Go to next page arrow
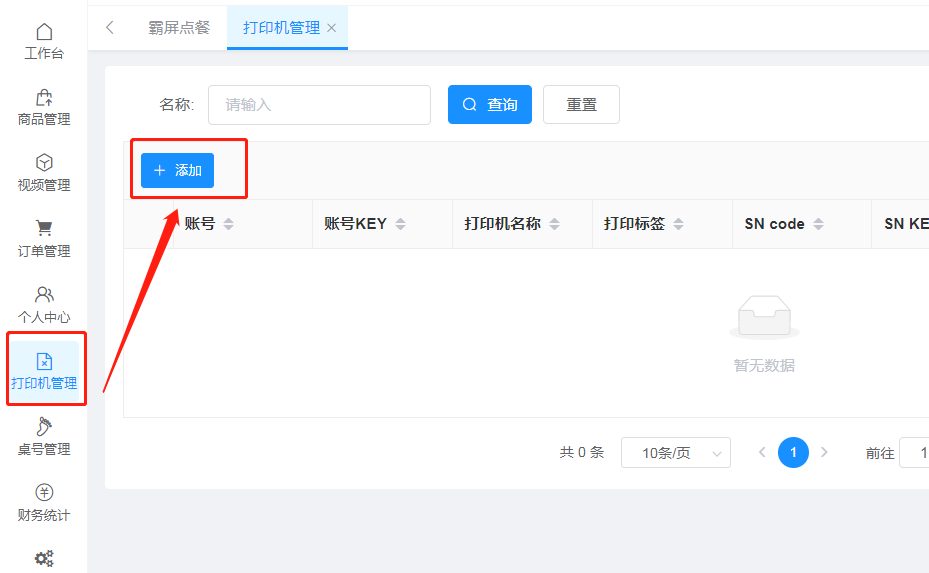The image size is (929, 573). (824, 452)
